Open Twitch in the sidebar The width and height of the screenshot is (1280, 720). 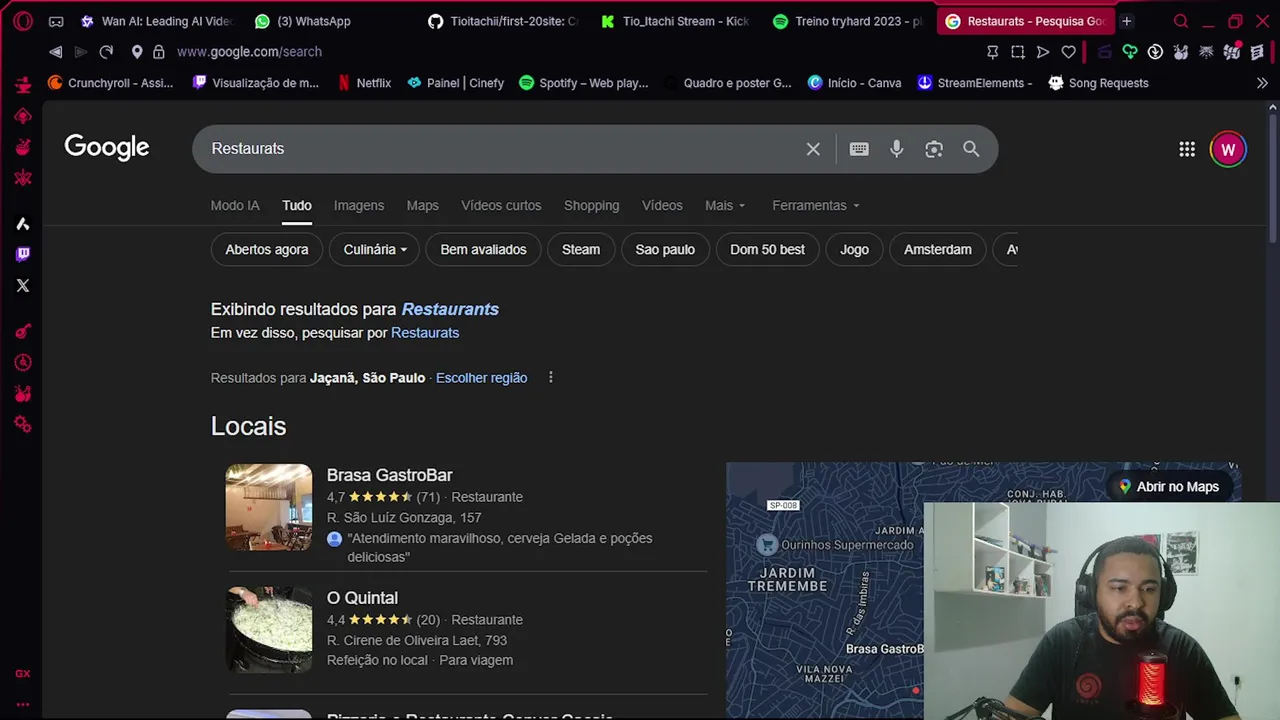23,254
